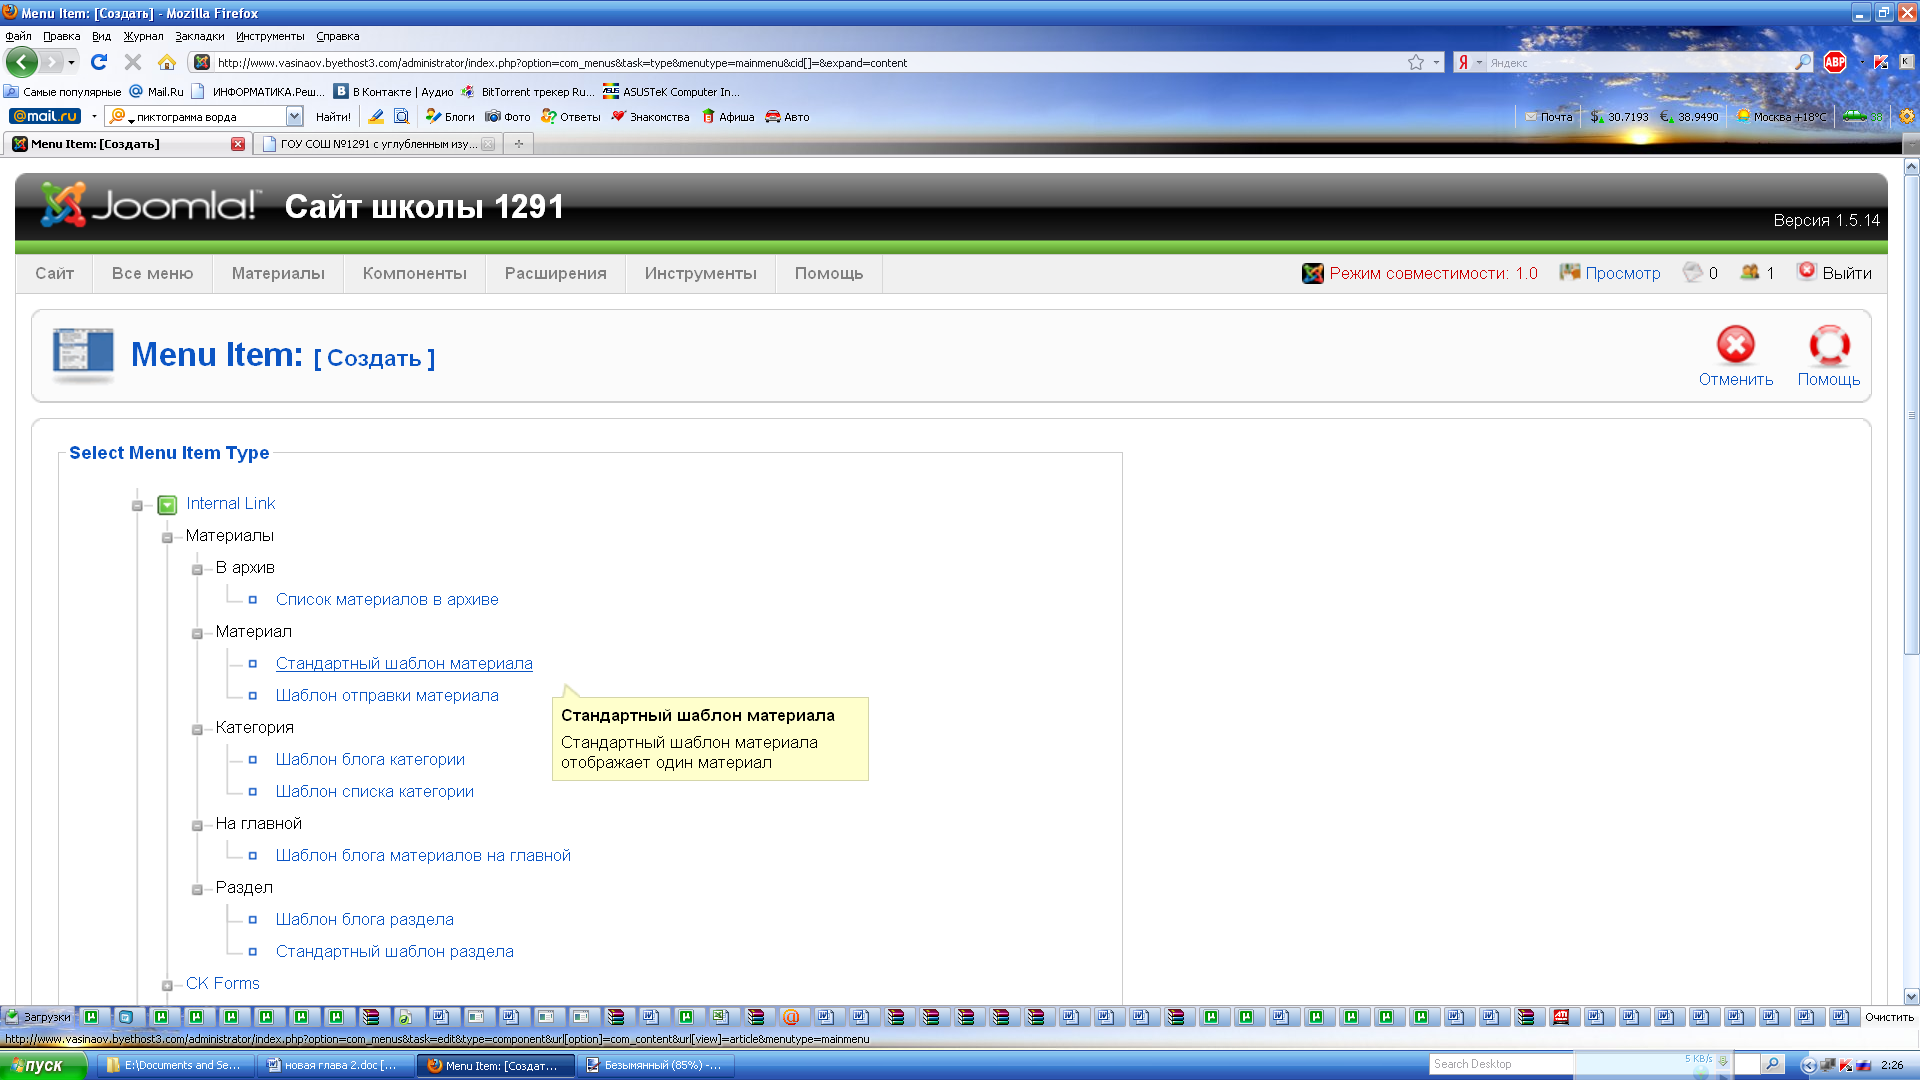Viewport: 1920px width, 1080px height.
Task: Click the Adblock Plus ABP icon
Action: click(x=1835, y=62)
